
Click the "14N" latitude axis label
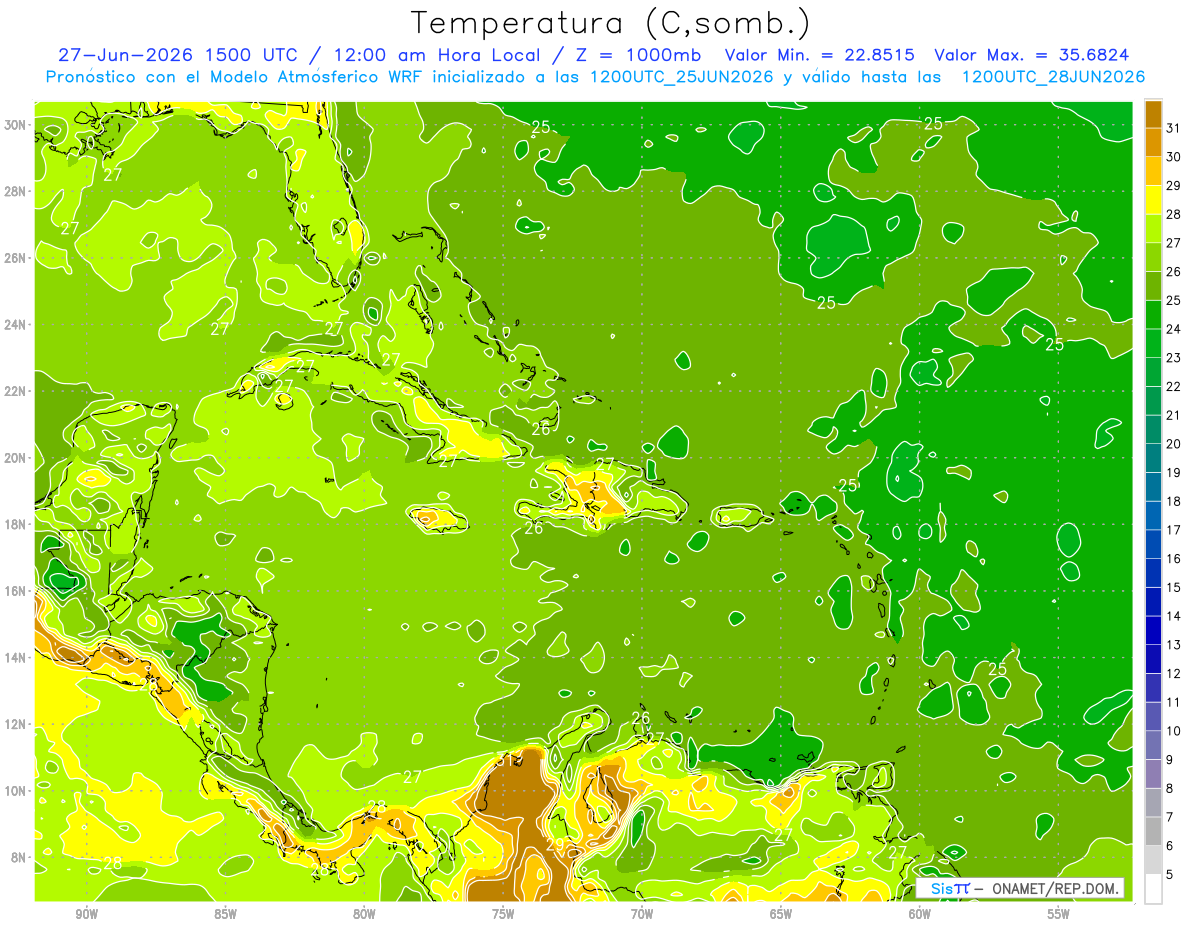pyautogui.click(x=17, y=657)
